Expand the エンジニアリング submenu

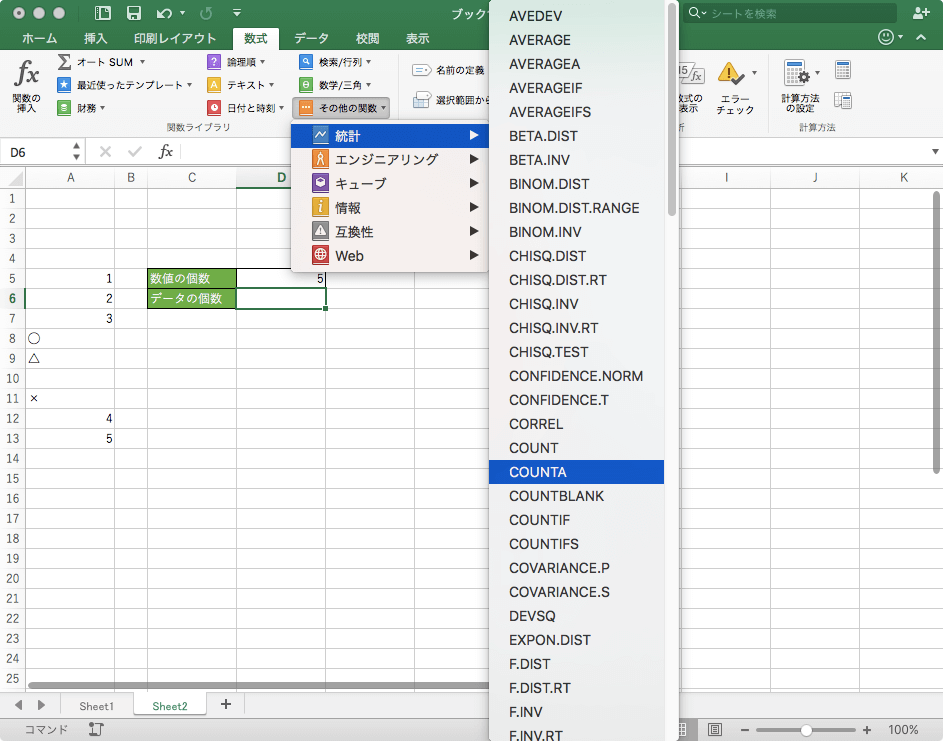coord(380,158)
